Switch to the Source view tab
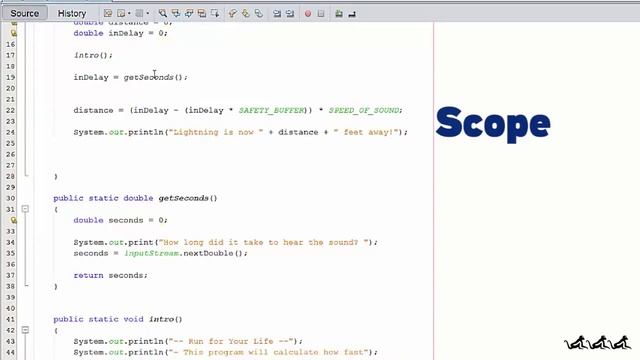The width and height of the screenshot is (640, 360). click(x=24, y=13)
